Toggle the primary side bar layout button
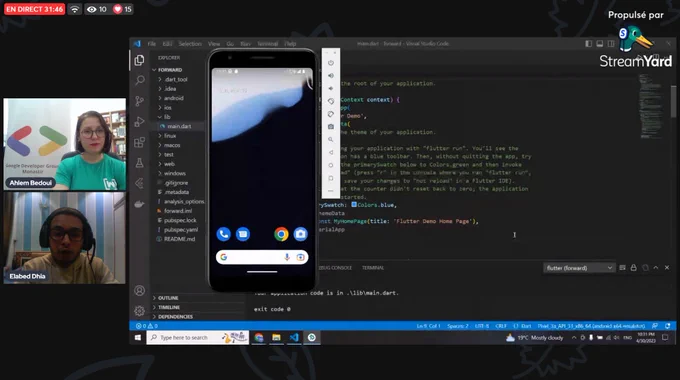This screenshot has width=680, height=380. point(588,44)
